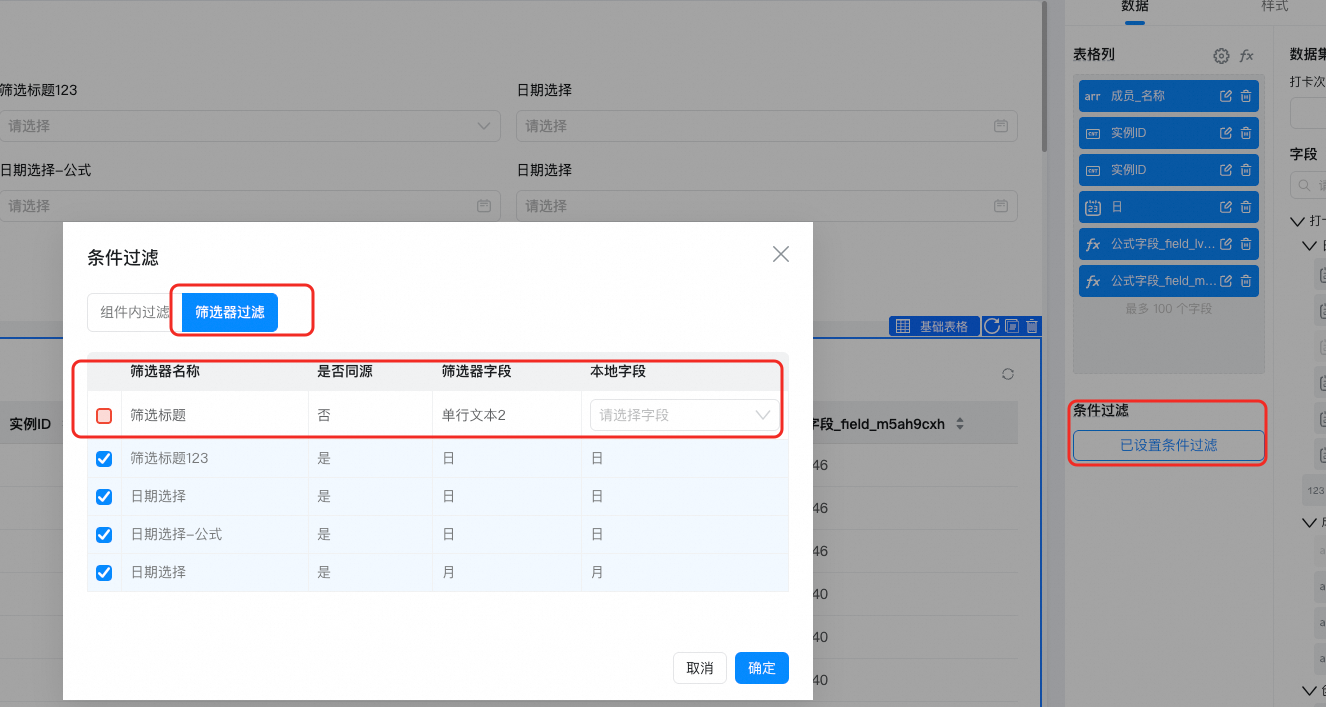Click the 已设置条件过滤 button
1326x707 pixels.
pyautogui.click(x=1168, y=445)
